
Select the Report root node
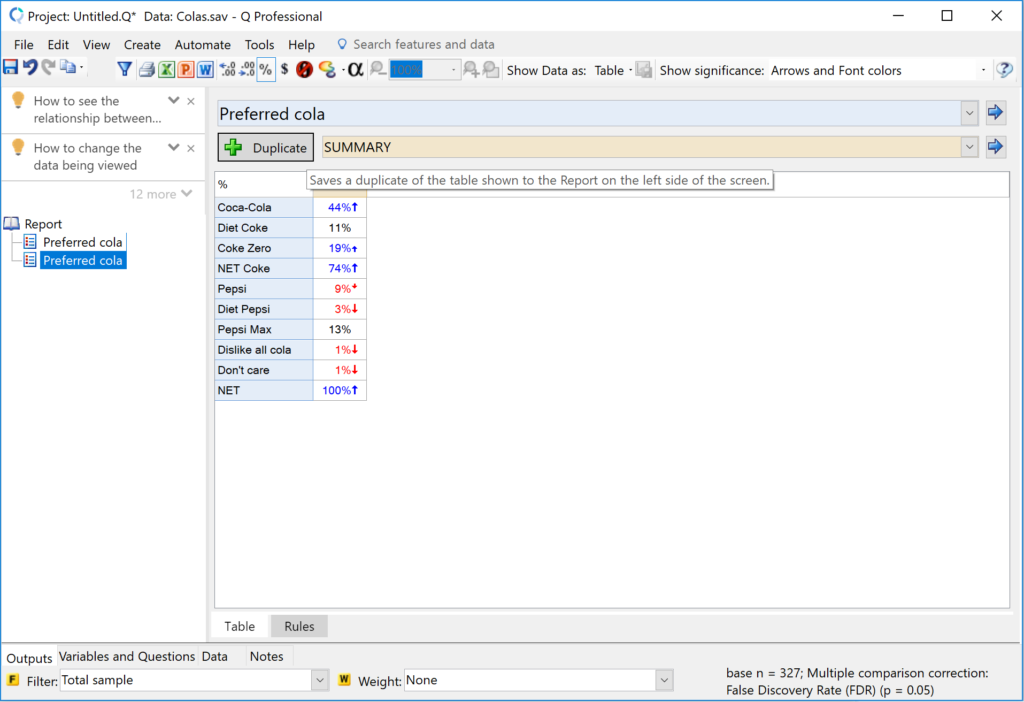coord(43,224)
